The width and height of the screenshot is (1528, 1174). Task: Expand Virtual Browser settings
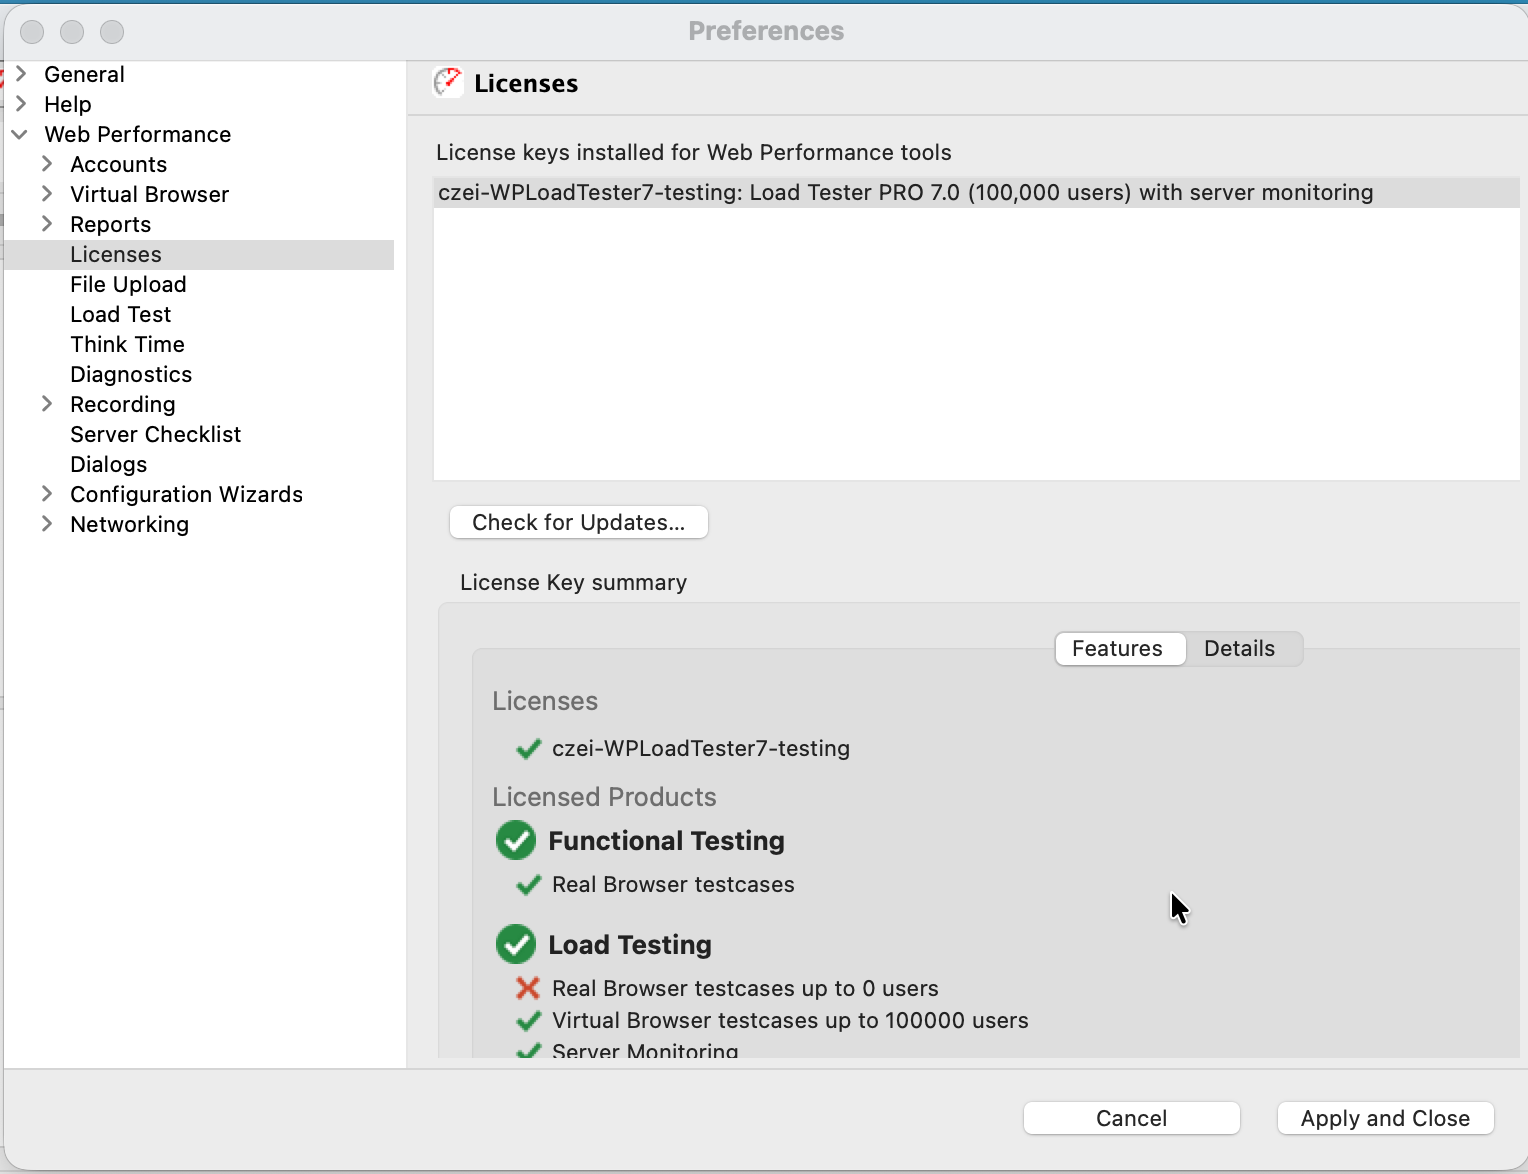tap(47, 194)
